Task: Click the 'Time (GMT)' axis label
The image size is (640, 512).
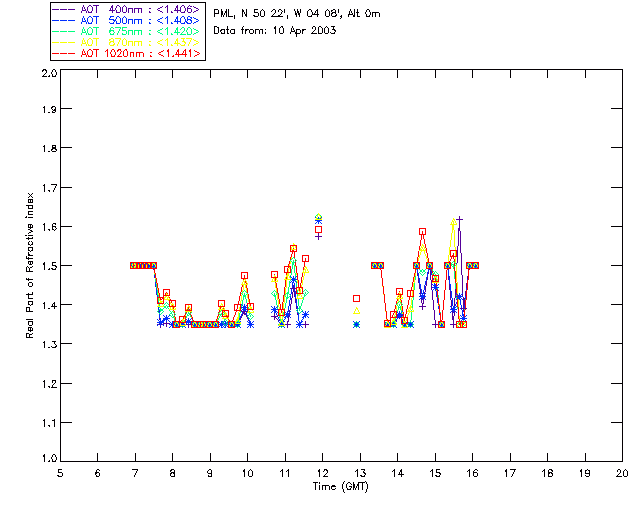Action: (340, 487)
